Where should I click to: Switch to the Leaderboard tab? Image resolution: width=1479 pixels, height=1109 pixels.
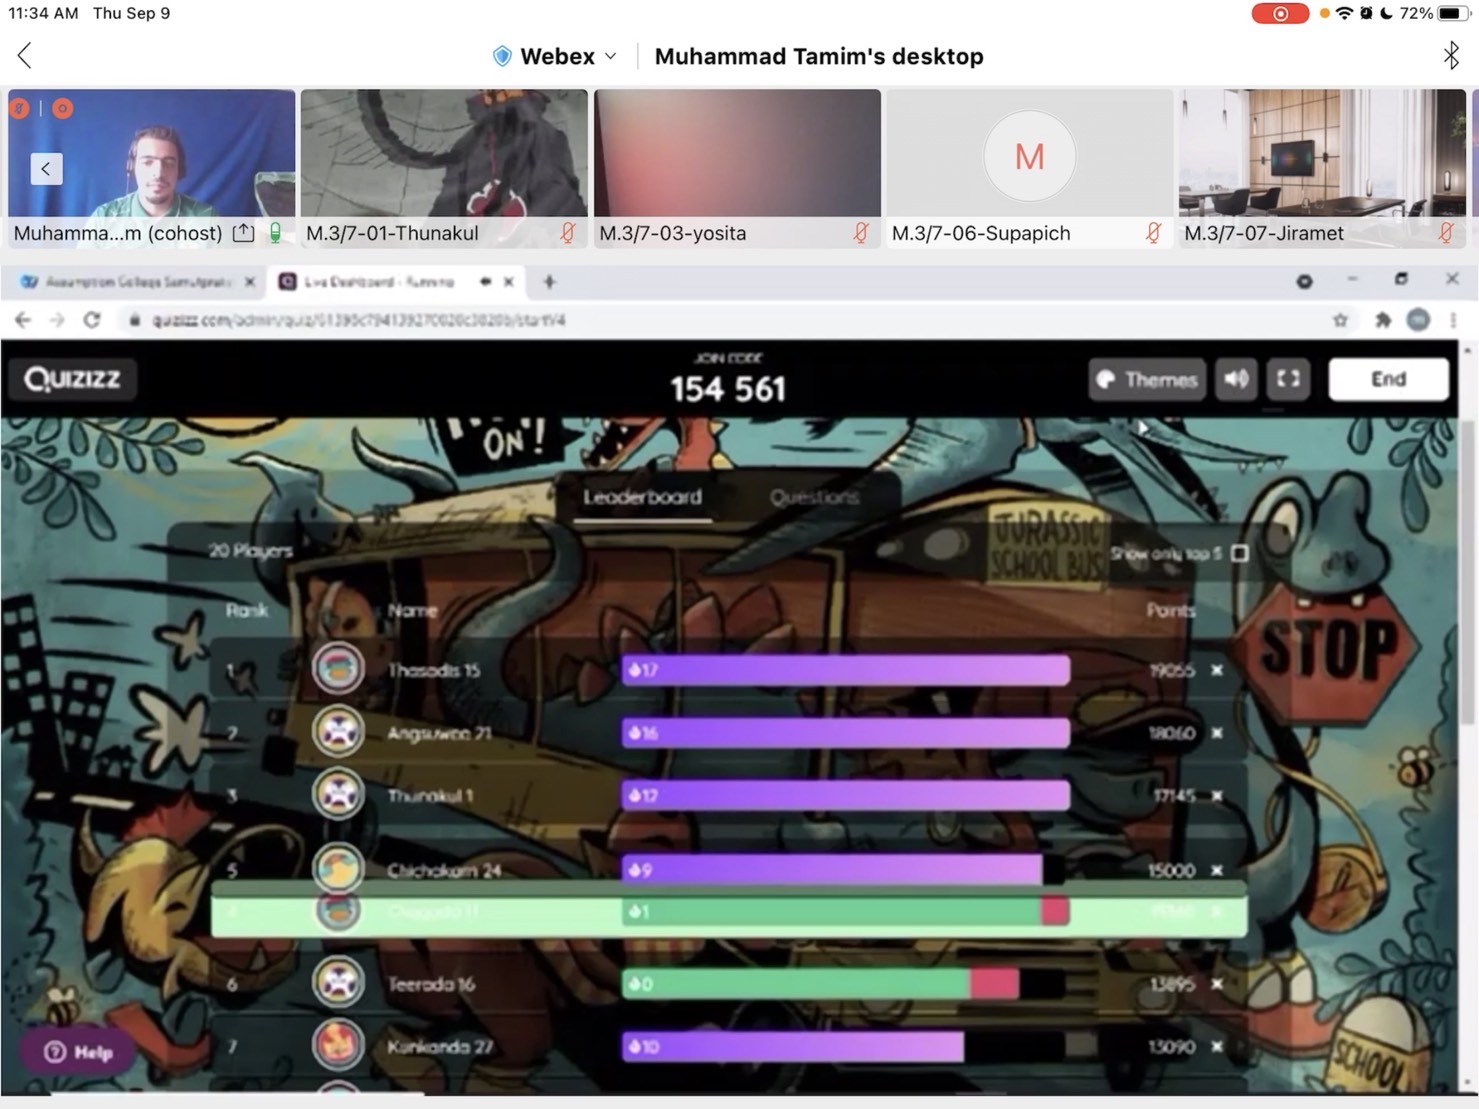[x=643, y=497]
